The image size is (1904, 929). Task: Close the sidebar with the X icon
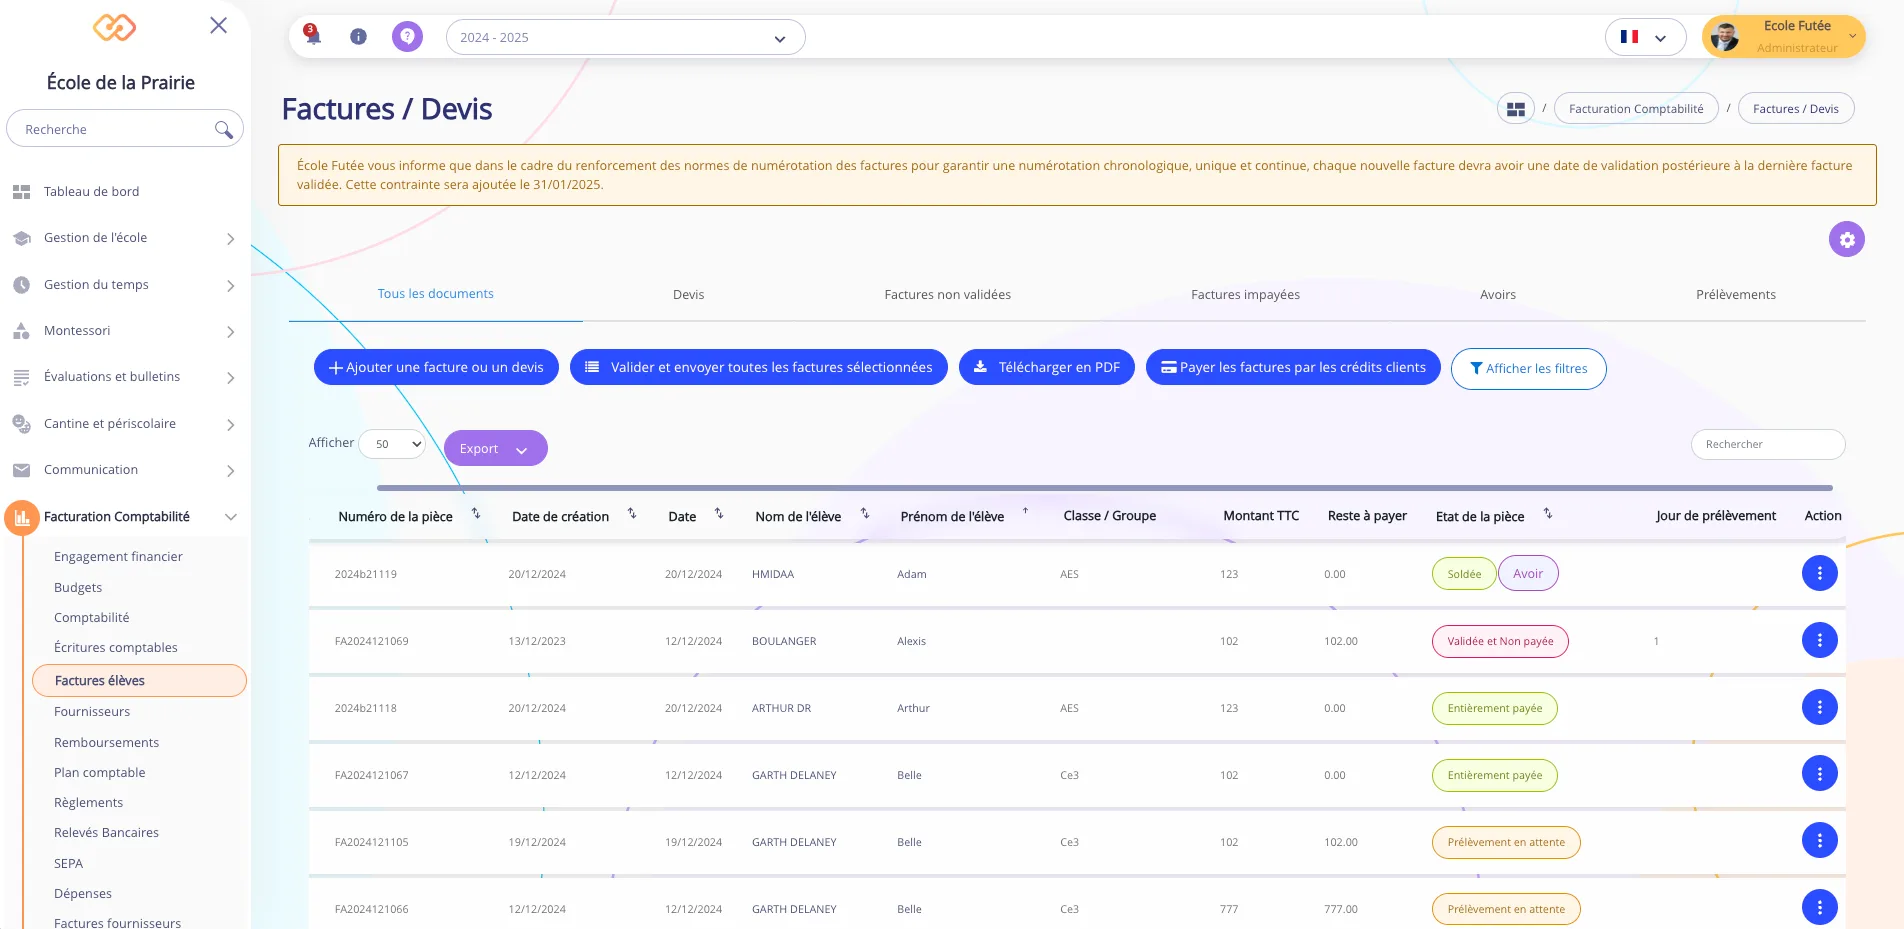tap(218, 25)
